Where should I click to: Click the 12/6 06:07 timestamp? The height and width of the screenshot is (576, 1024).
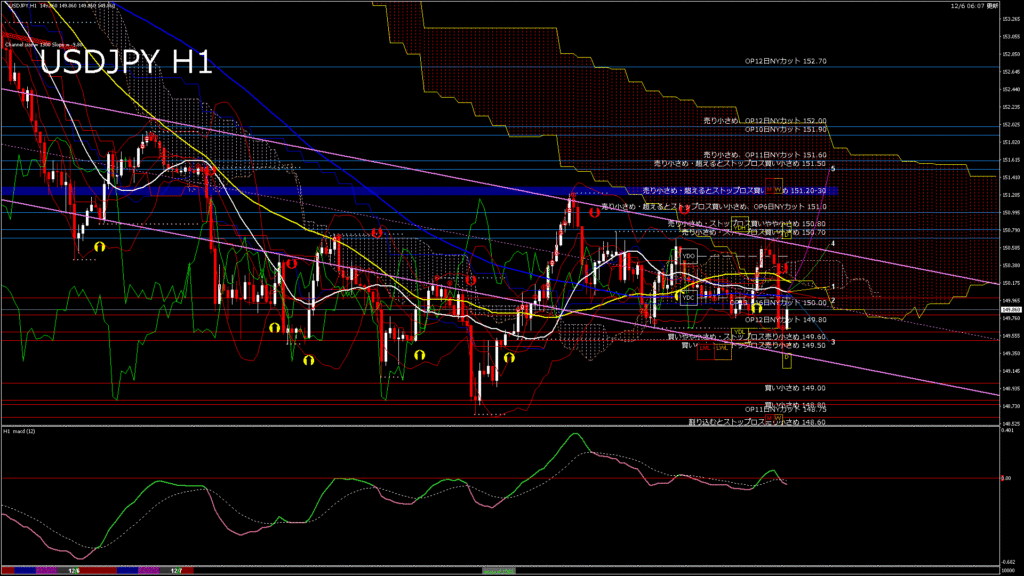pyautogui.click(x=974, y=6)
